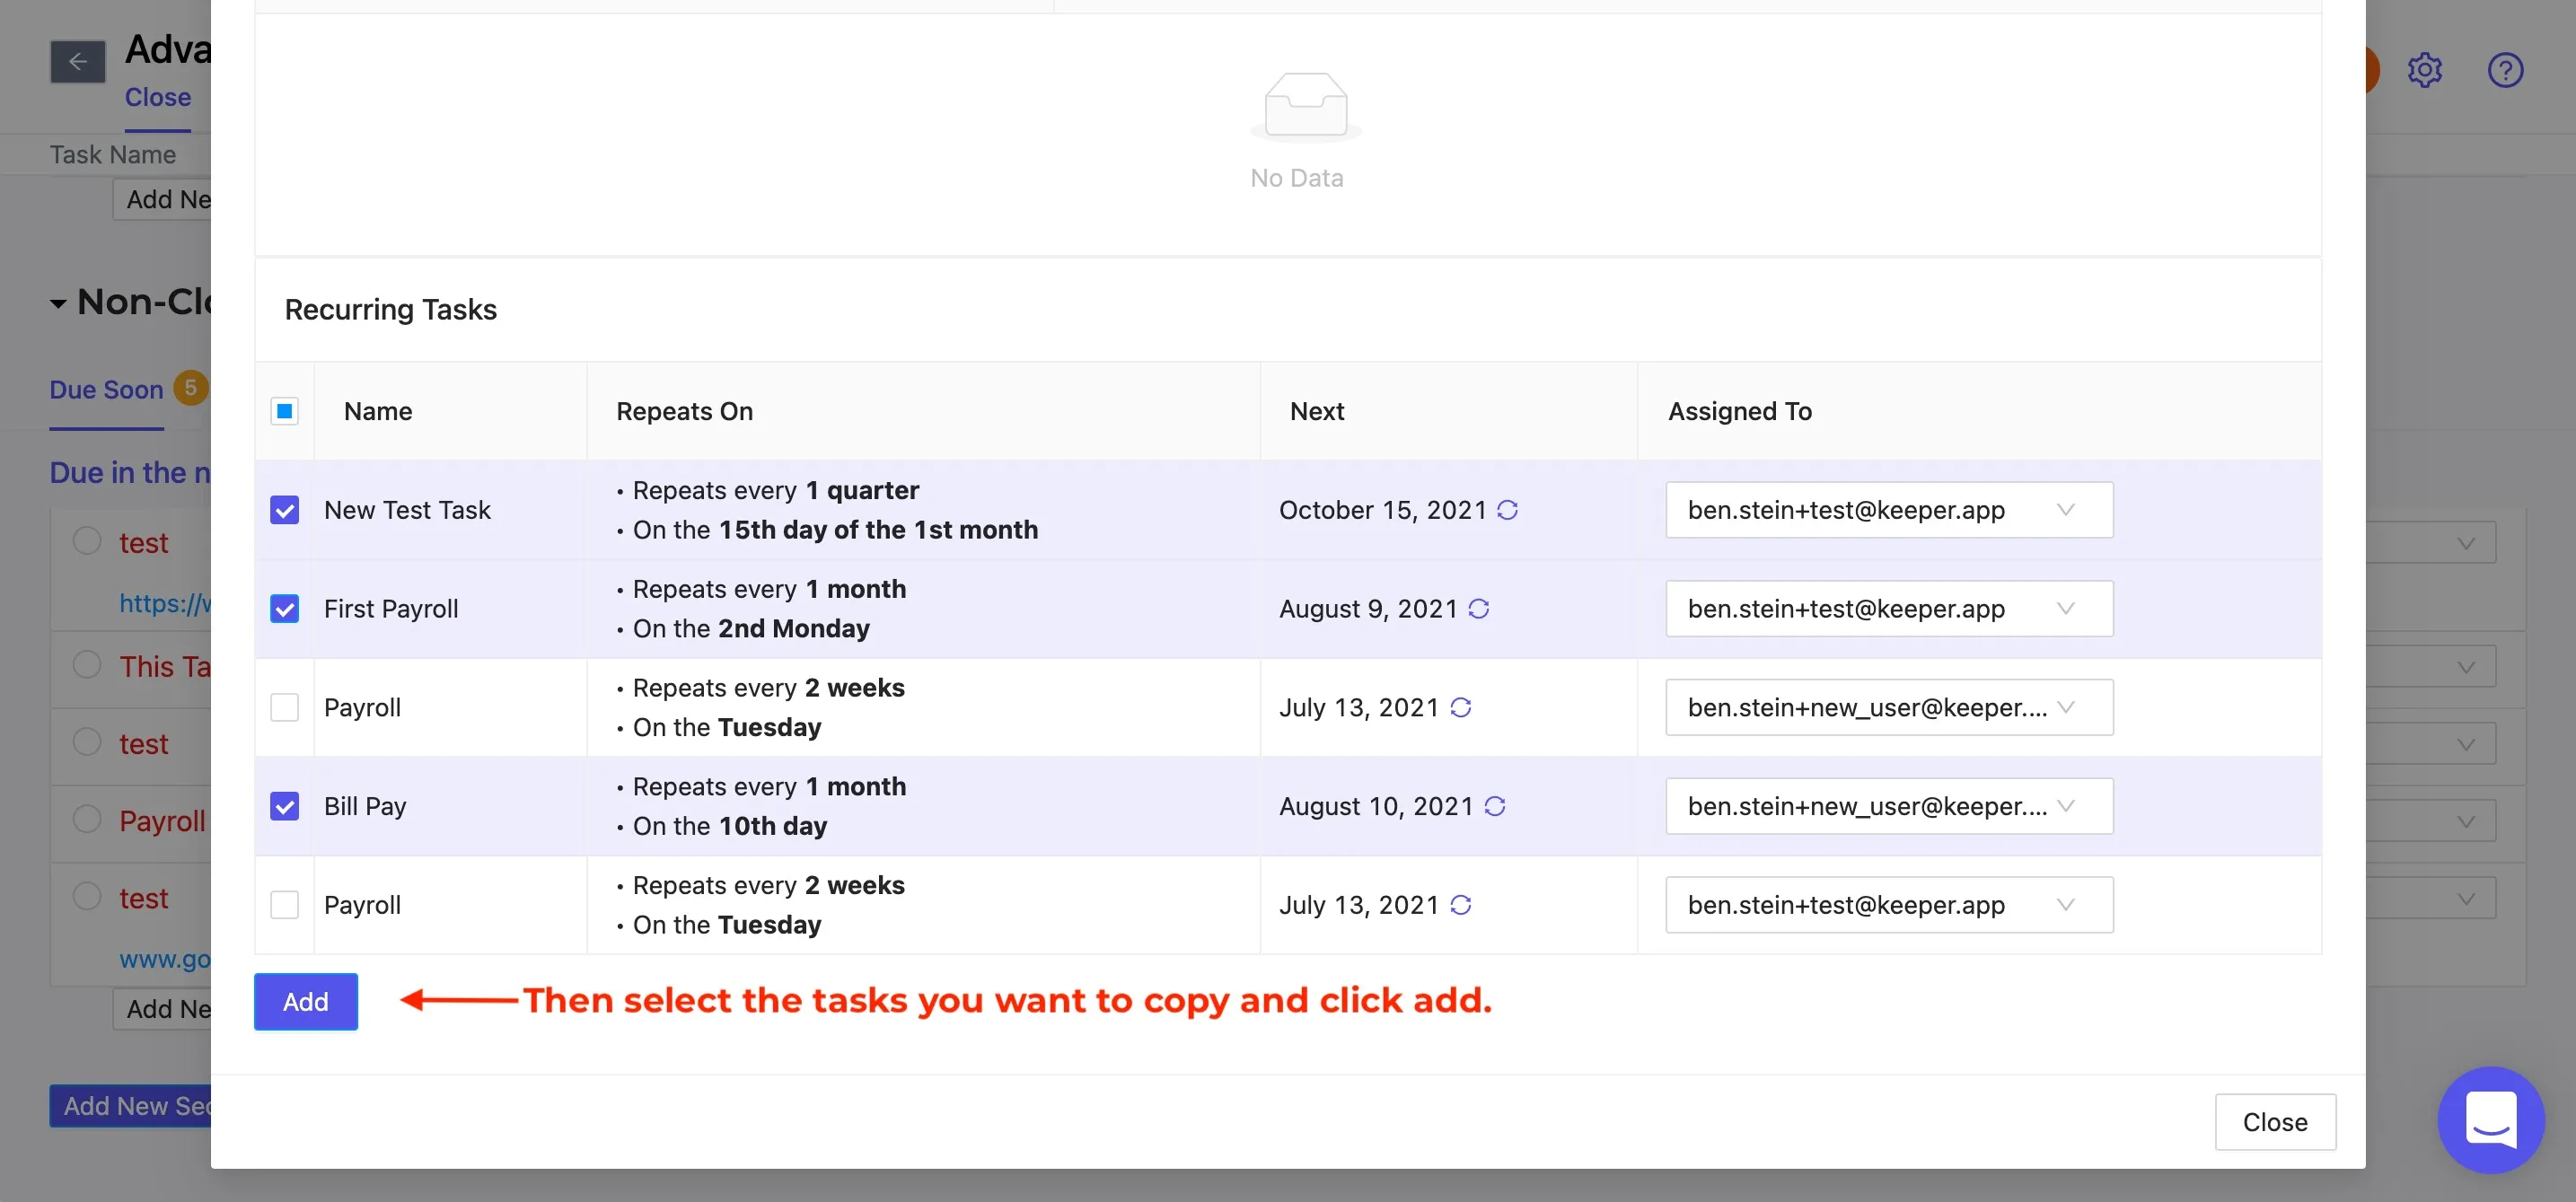The image size is (2576, 1202).
Task: Click the Close button at the dialog bottom
Action: click(2275, 1122)
